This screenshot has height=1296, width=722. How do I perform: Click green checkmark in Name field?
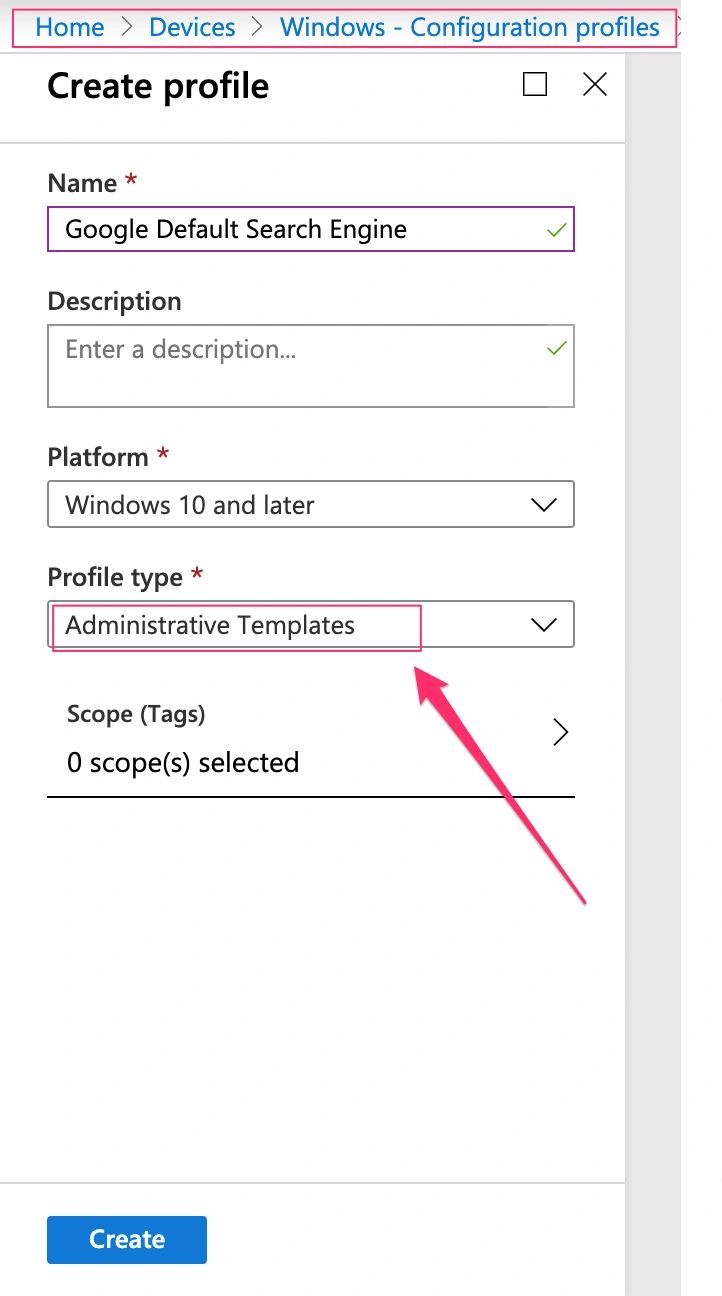[557, 231]
